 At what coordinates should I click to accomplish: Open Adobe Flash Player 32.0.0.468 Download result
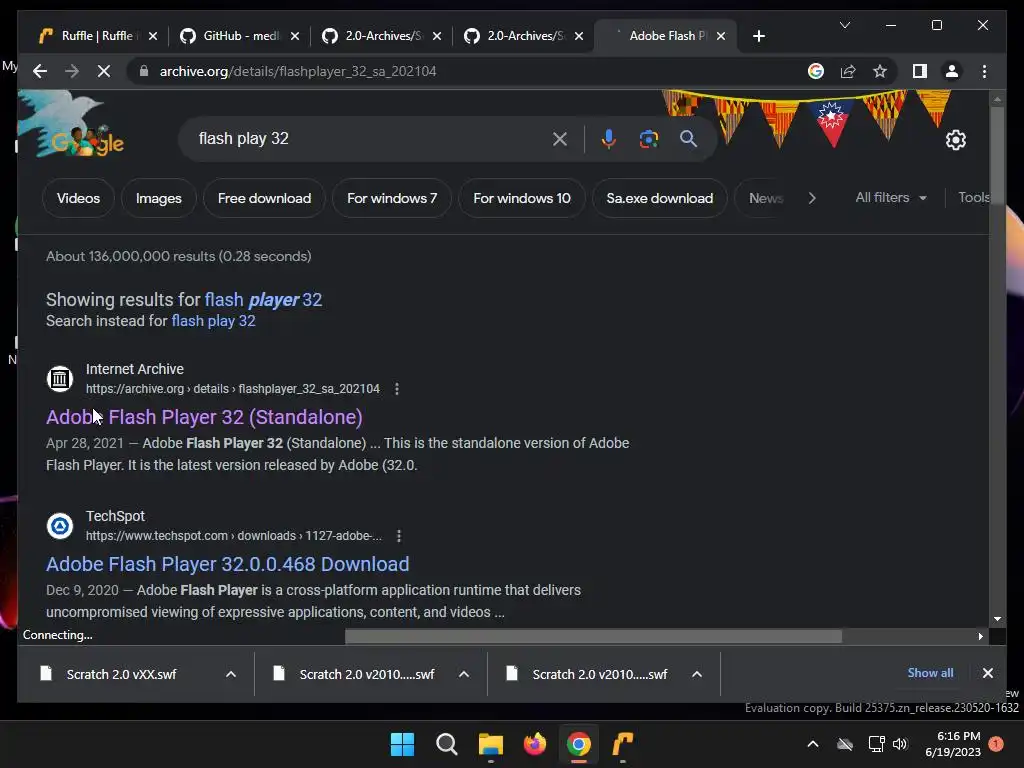coord(227,564)
